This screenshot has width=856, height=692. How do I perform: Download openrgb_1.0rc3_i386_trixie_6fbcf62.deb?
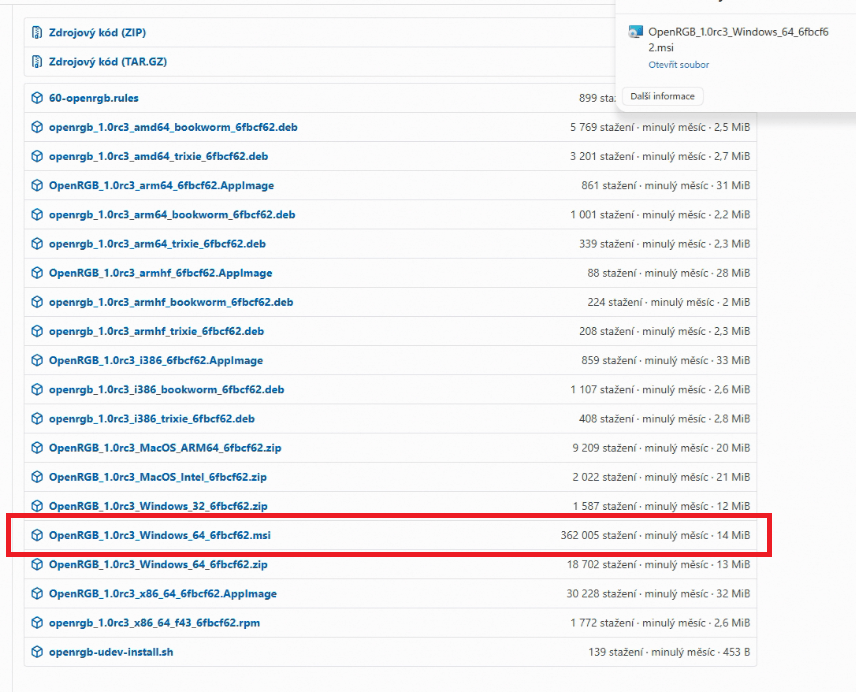152,419
